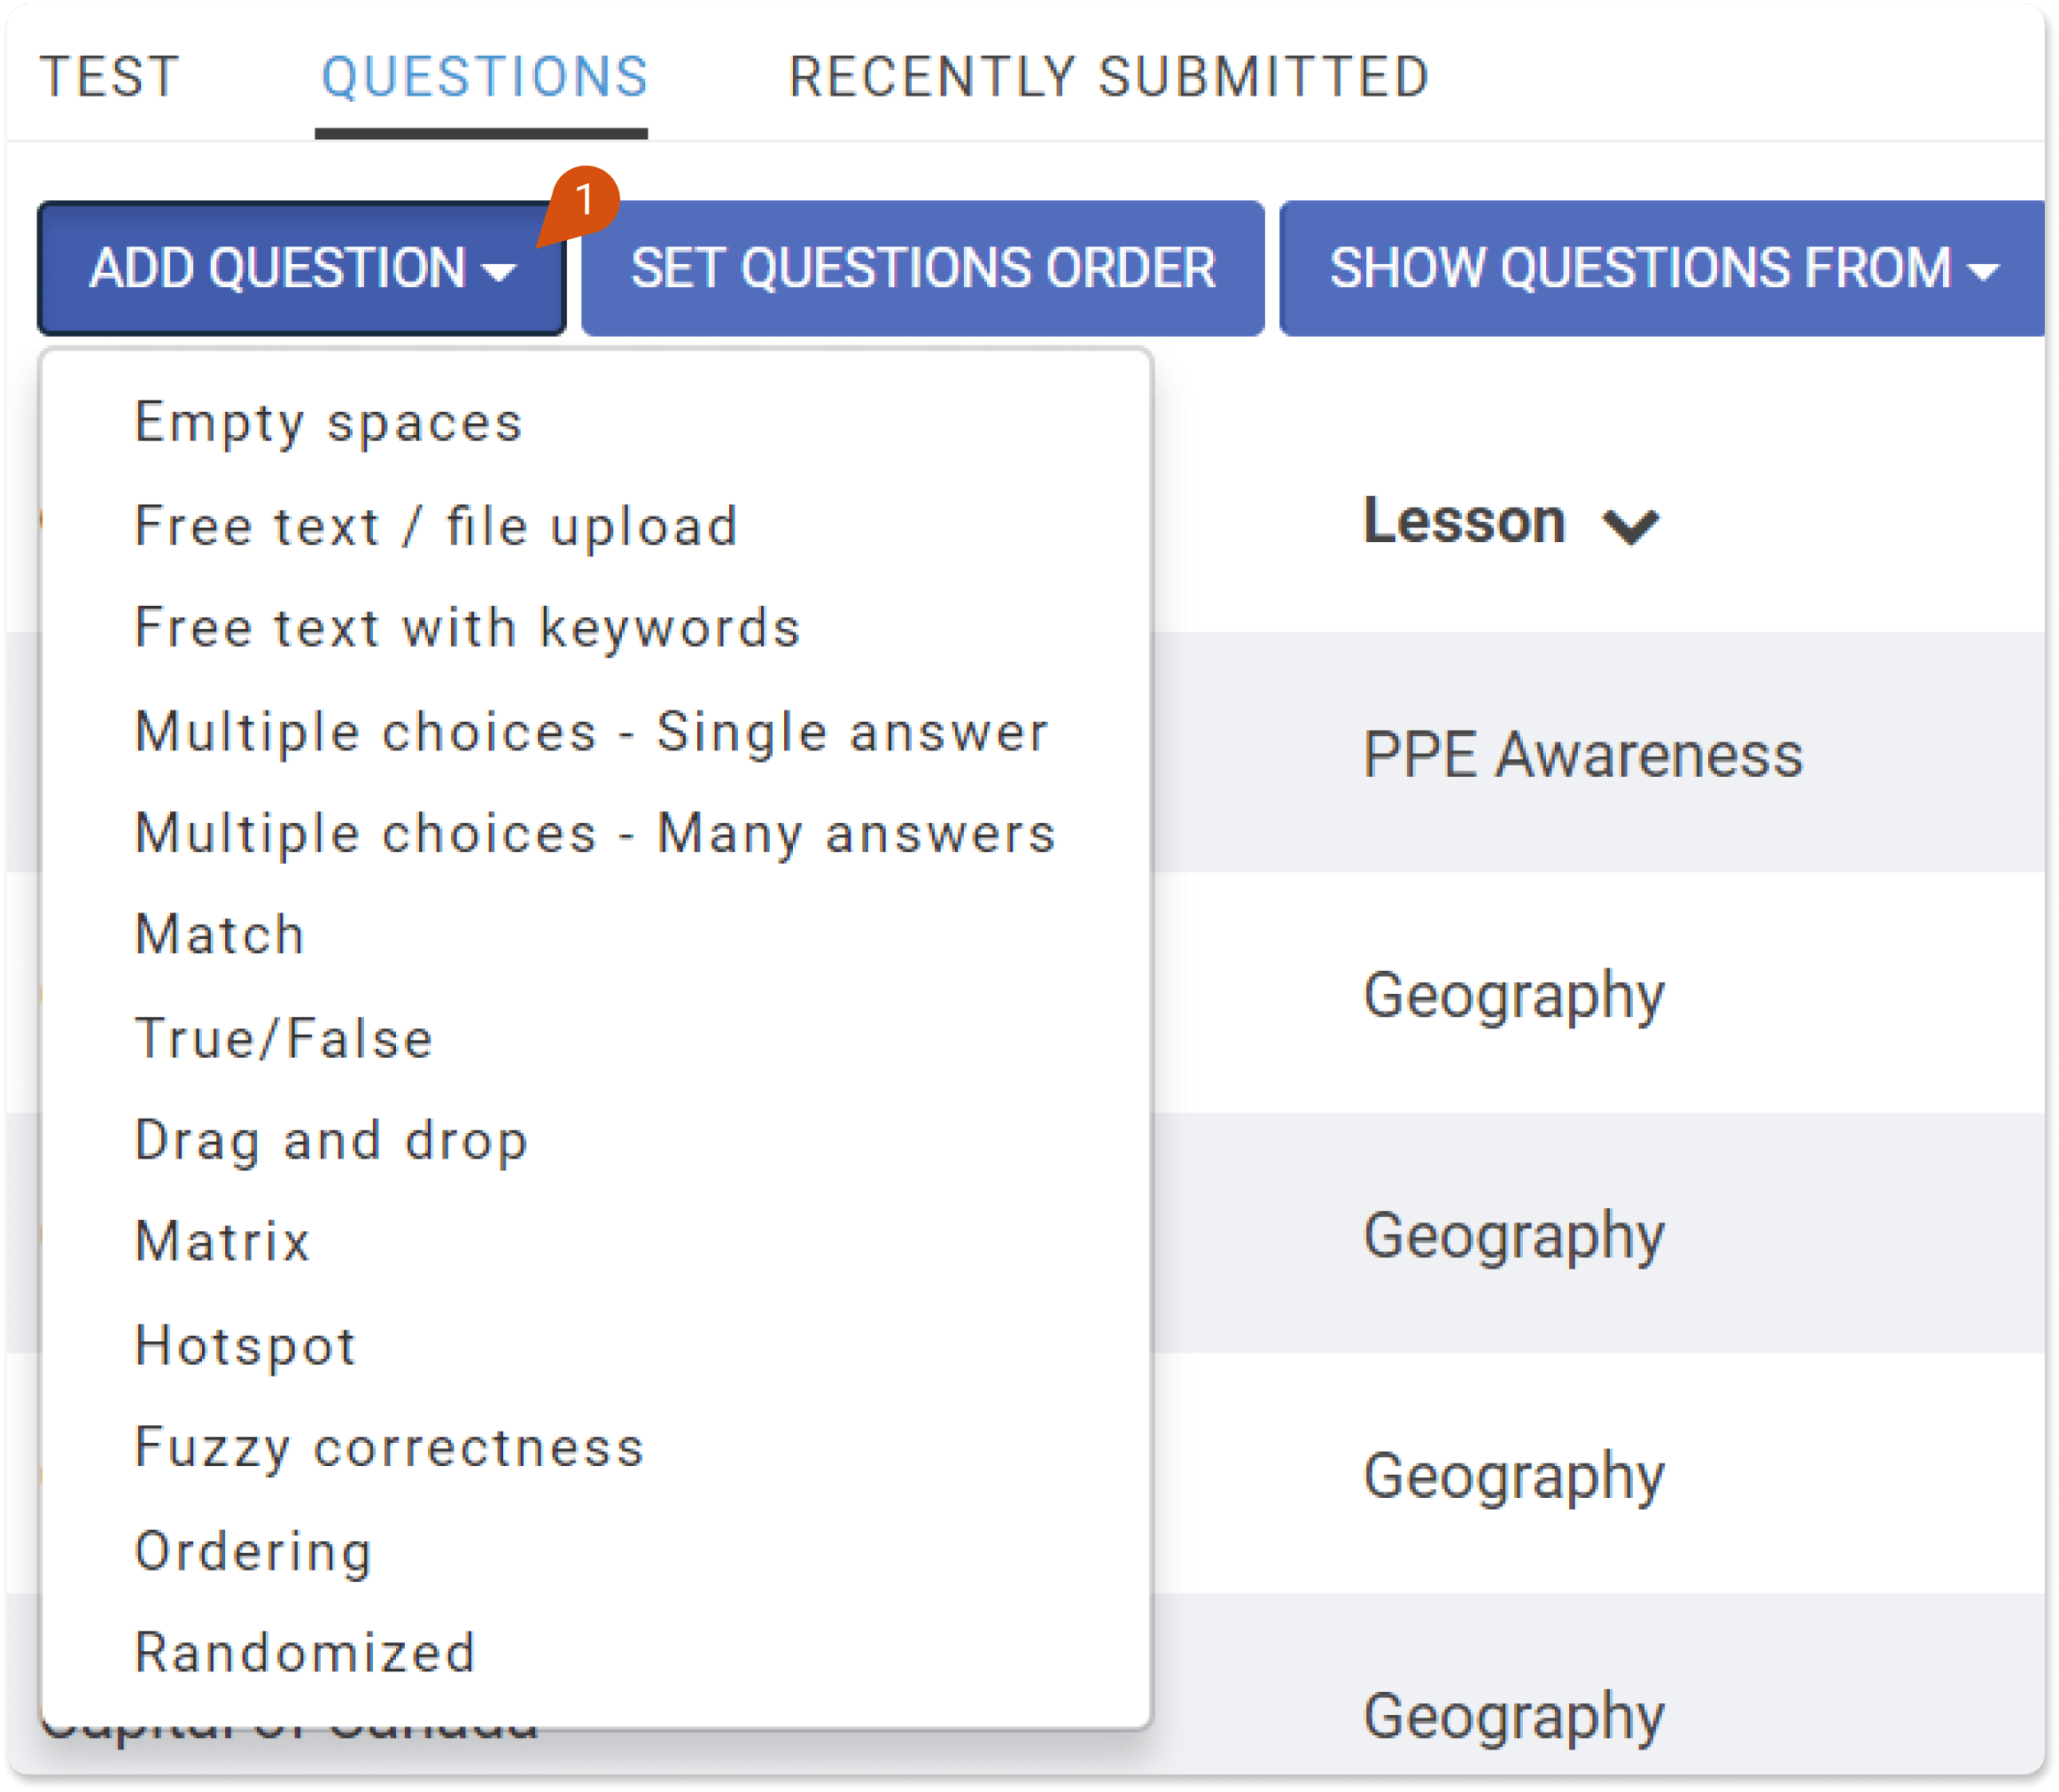Expand Show Questions From dropdown
Viewport: 2059px width, 1792px height.
[1662, 268]
